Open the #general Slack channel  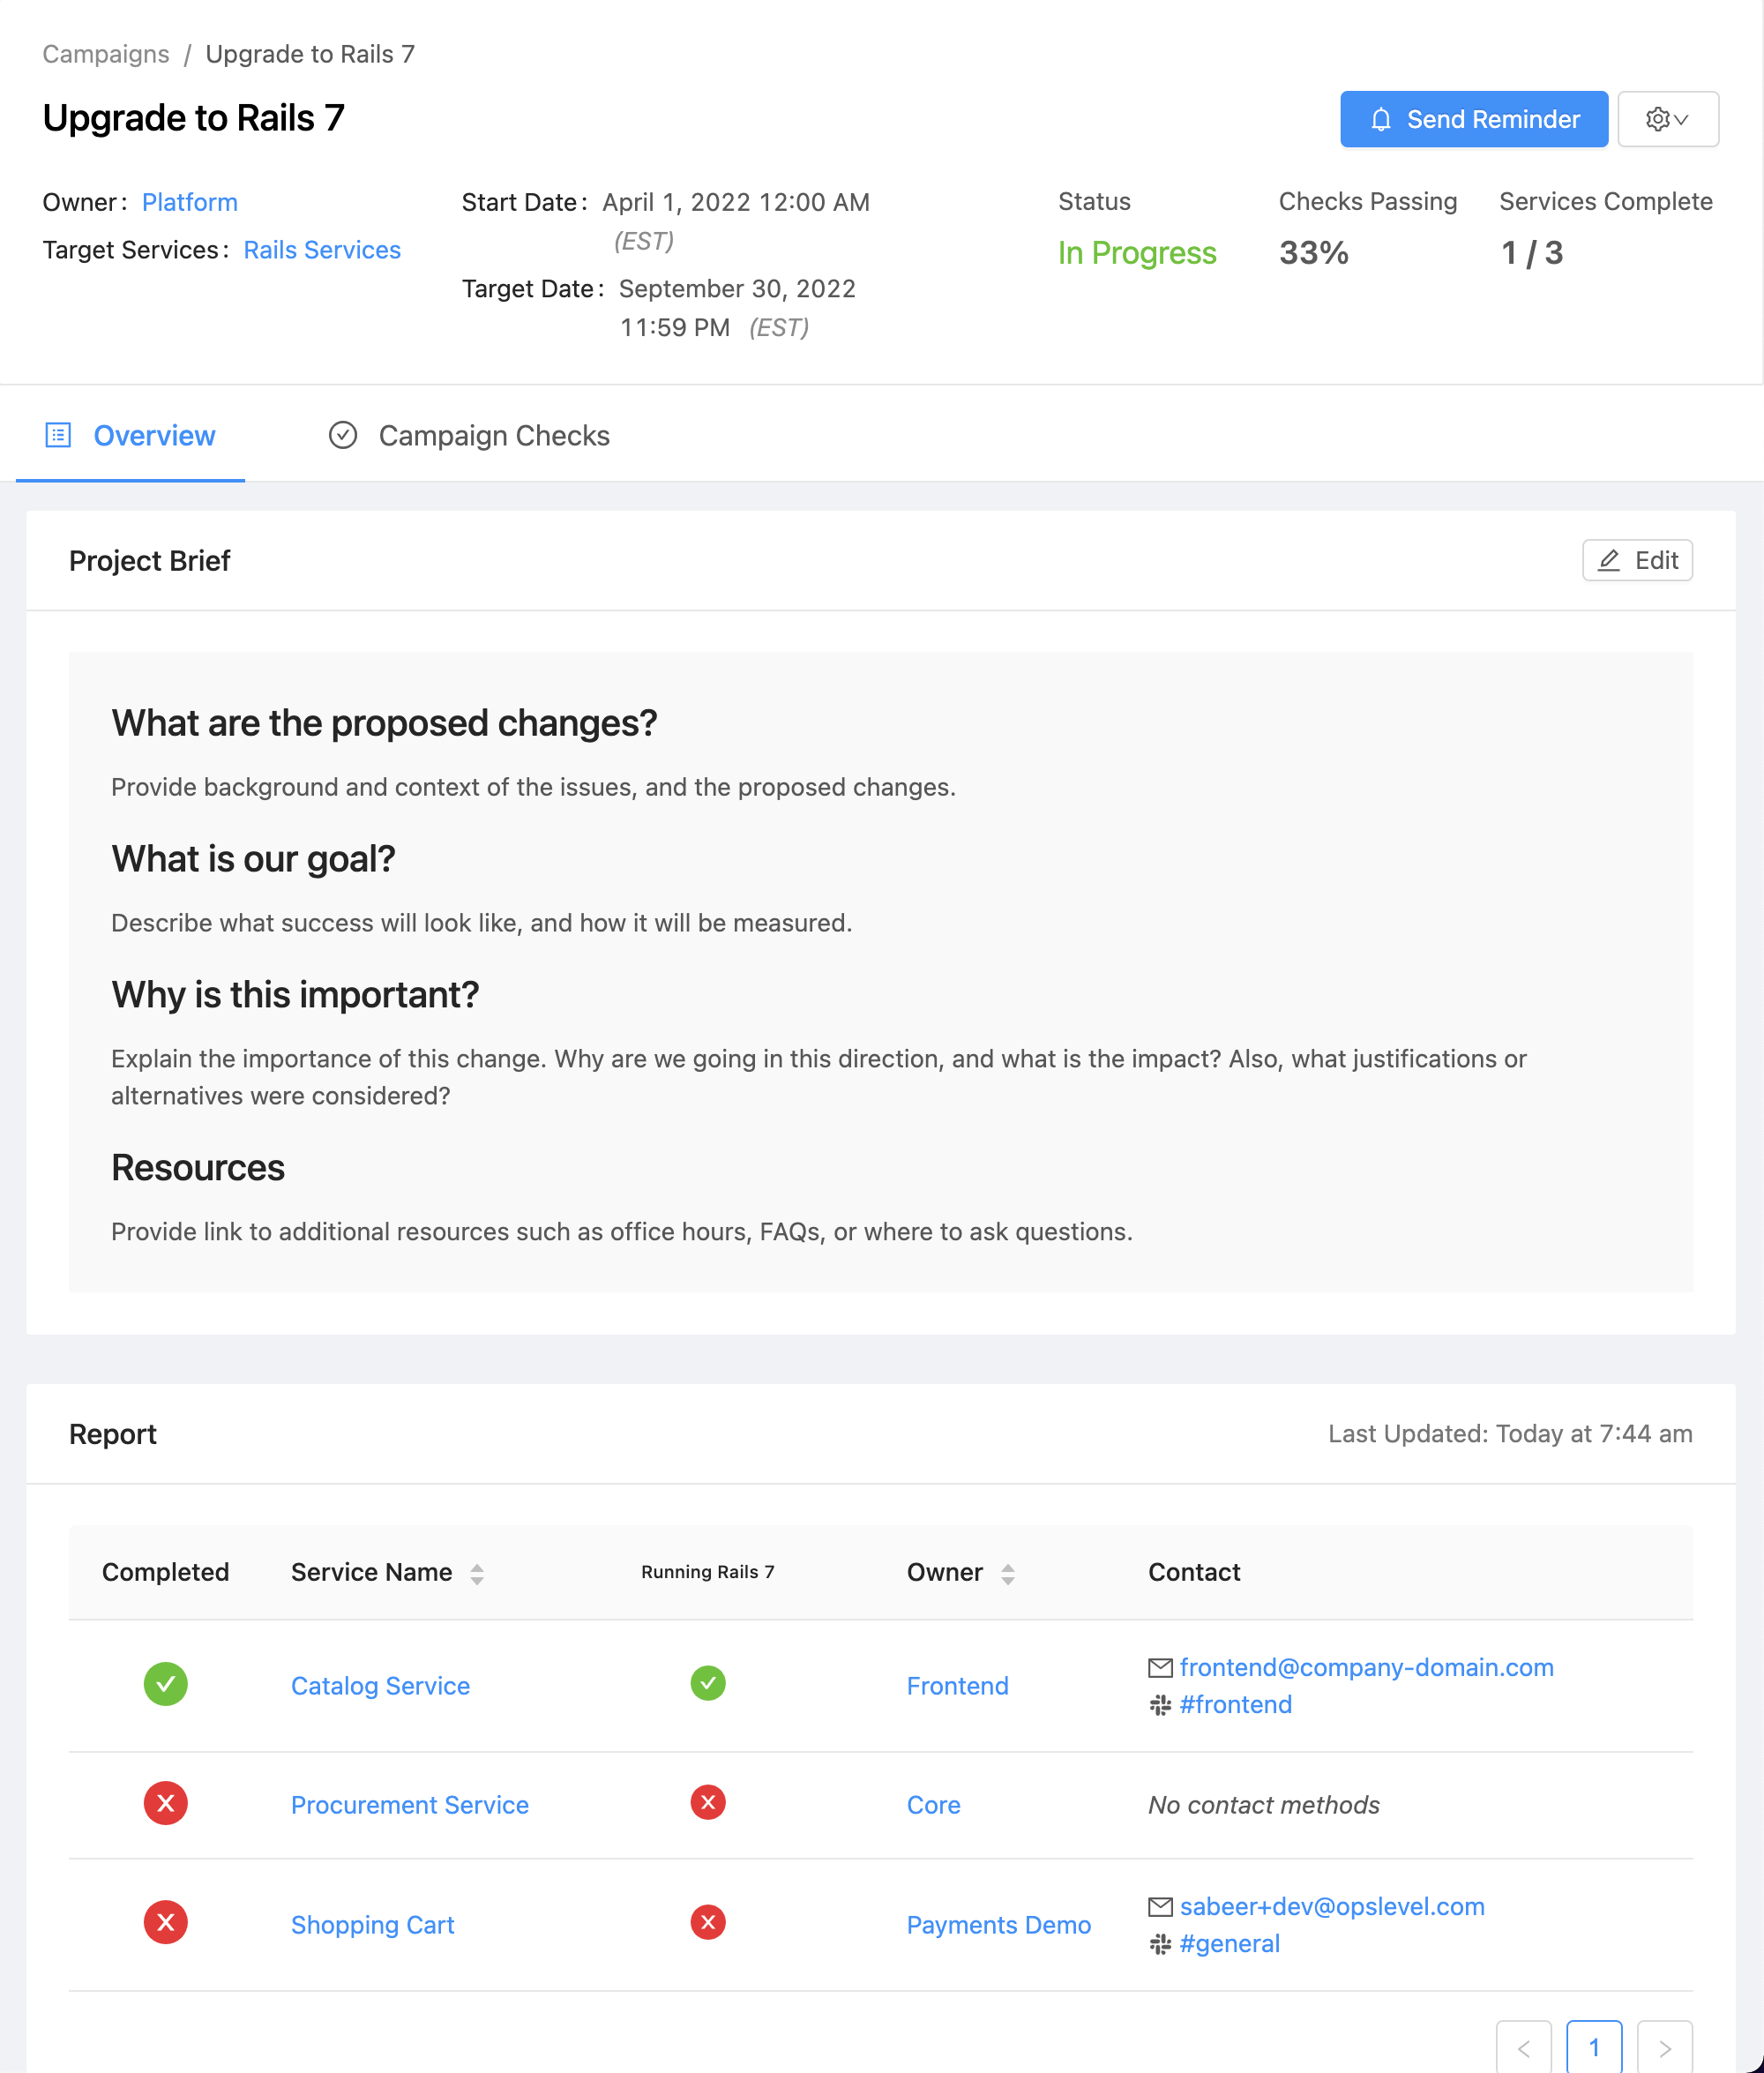(x=1229, y=1943)
